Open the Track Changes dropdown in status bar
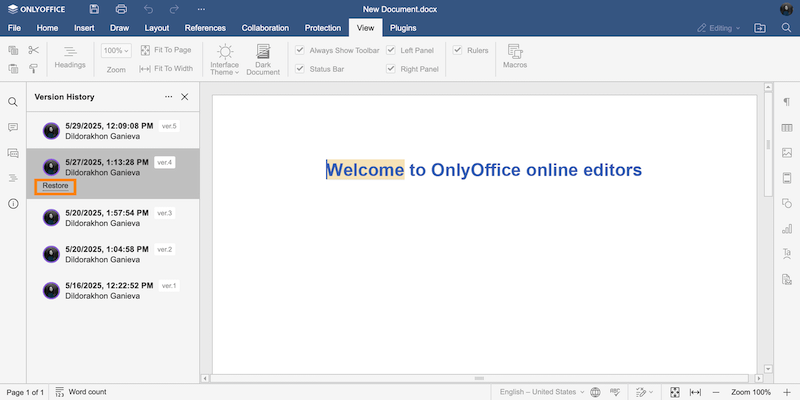This screenshot has width=800, height=400. (644, 392)
